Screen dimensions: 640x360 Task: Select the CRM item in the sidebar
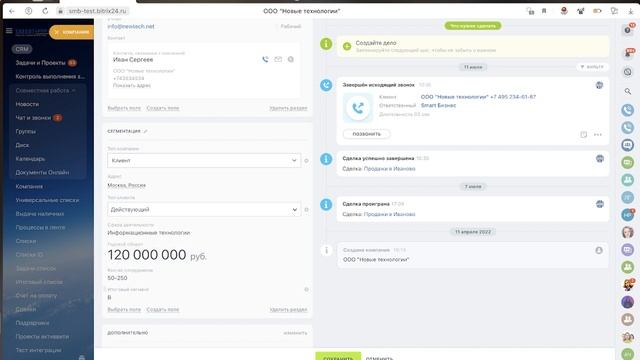point(22,49)
